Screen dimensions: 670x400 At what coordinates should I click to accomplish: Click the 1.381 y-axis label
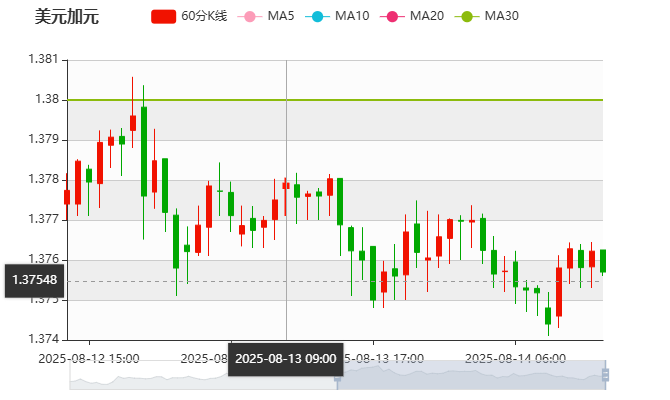pyautogui.click(x=43, y=59)
